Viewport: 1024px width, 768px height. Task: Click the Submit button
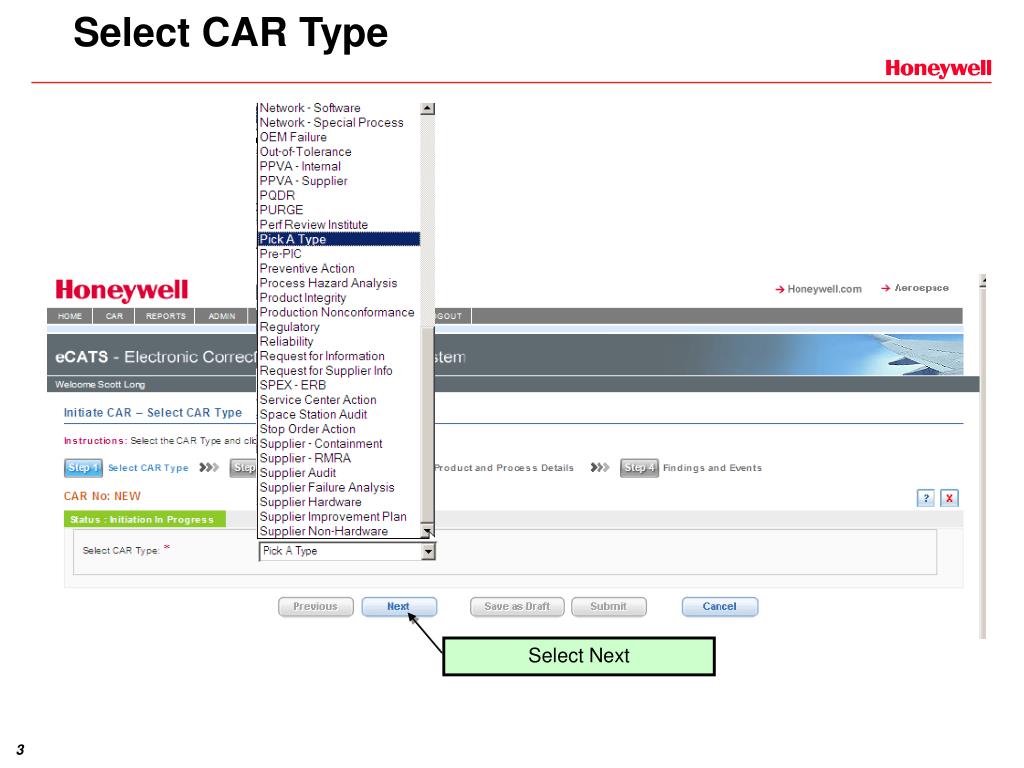click(x=609, y=607)
